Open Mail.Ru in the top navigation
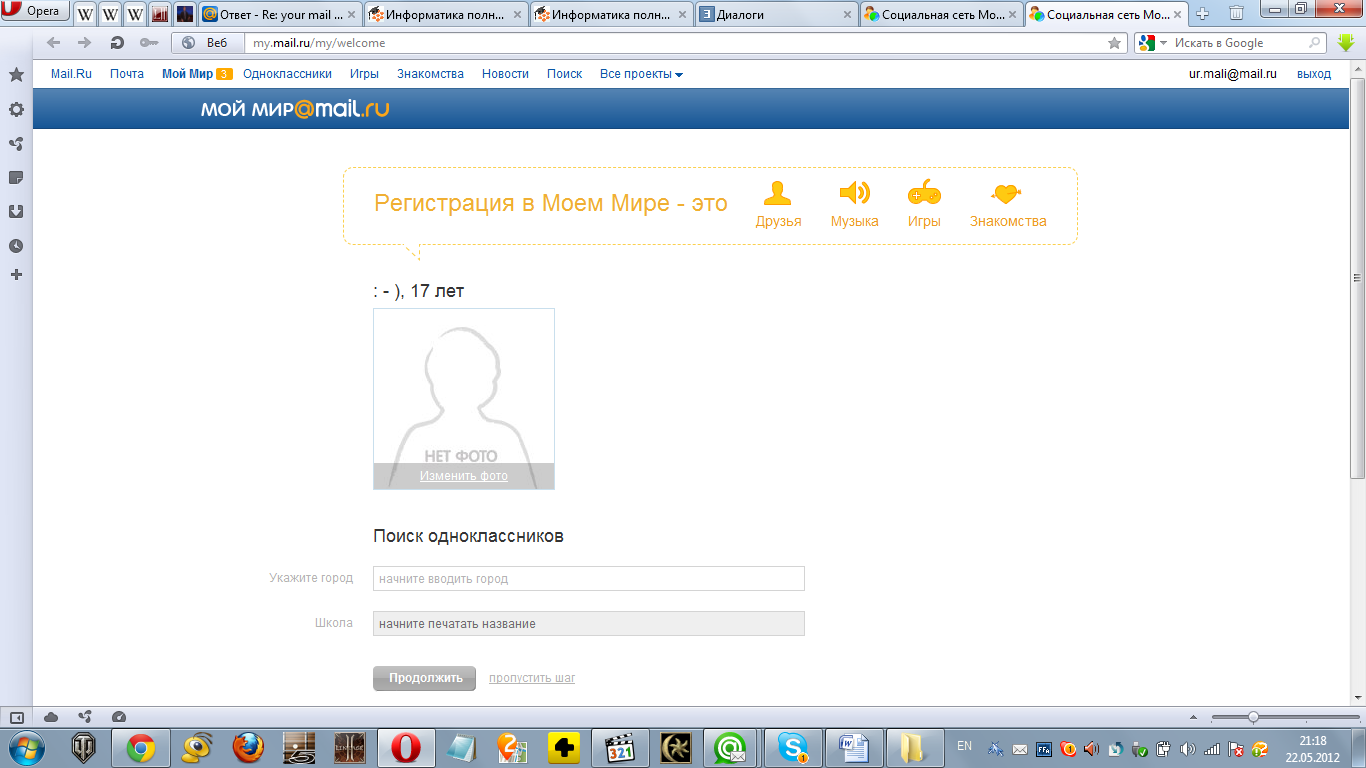This screenshot has width=1366, height=768. point(71,74)
